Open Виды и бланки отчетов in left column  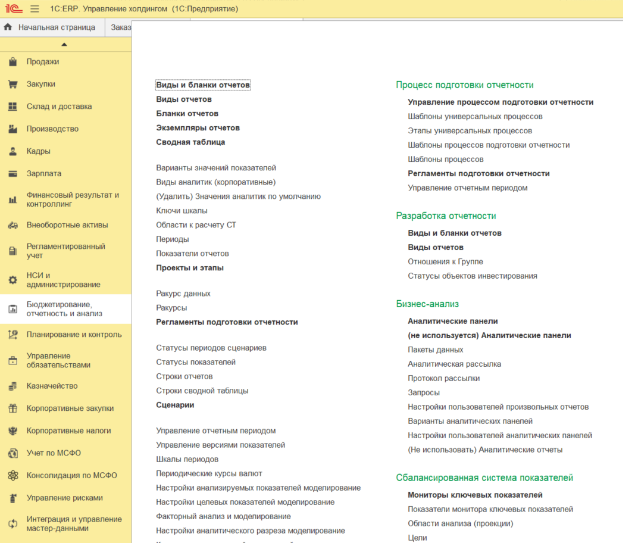[203, 85]
